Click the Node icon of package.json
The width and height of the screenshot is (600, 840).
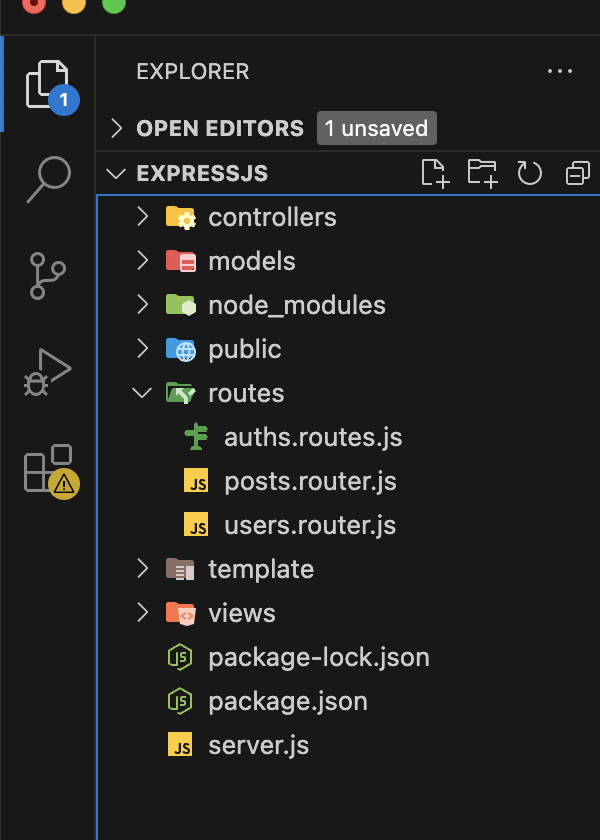(180, 701)
